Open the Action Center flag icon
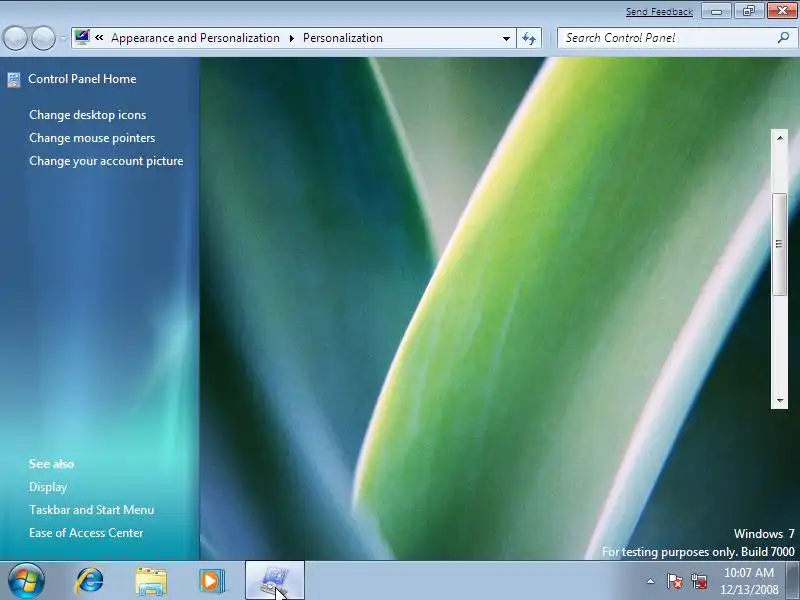The height and width of the screenshot is (600, 800). click(x=674, y=581)
